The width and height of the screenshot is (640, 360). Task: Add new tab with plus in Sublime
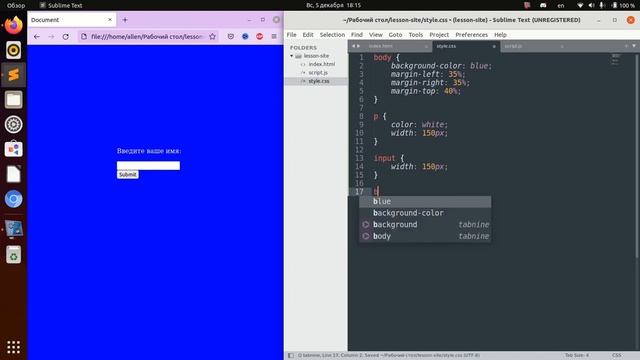[626, 46]
